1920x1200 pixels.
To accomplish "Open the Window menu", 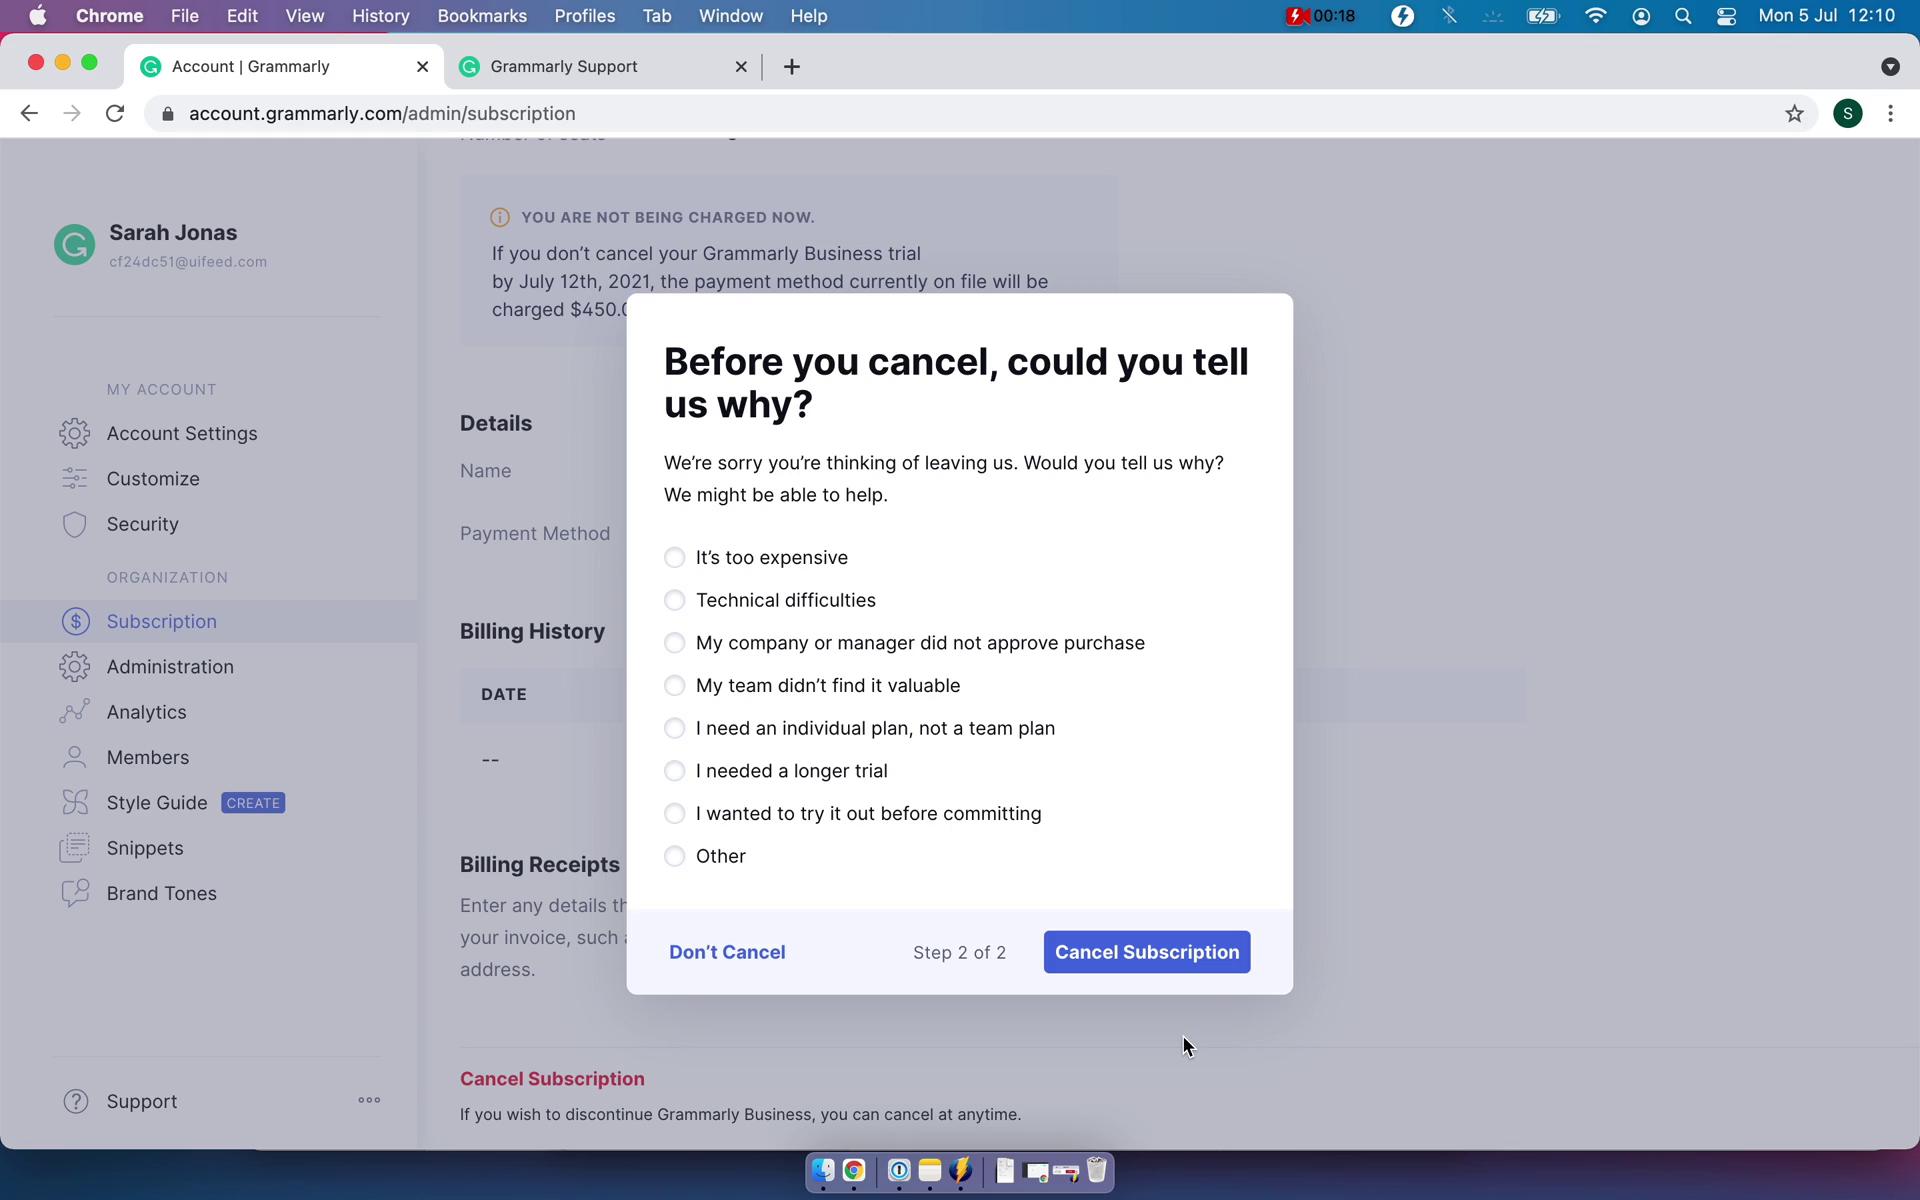I will [x=730, y=16].
